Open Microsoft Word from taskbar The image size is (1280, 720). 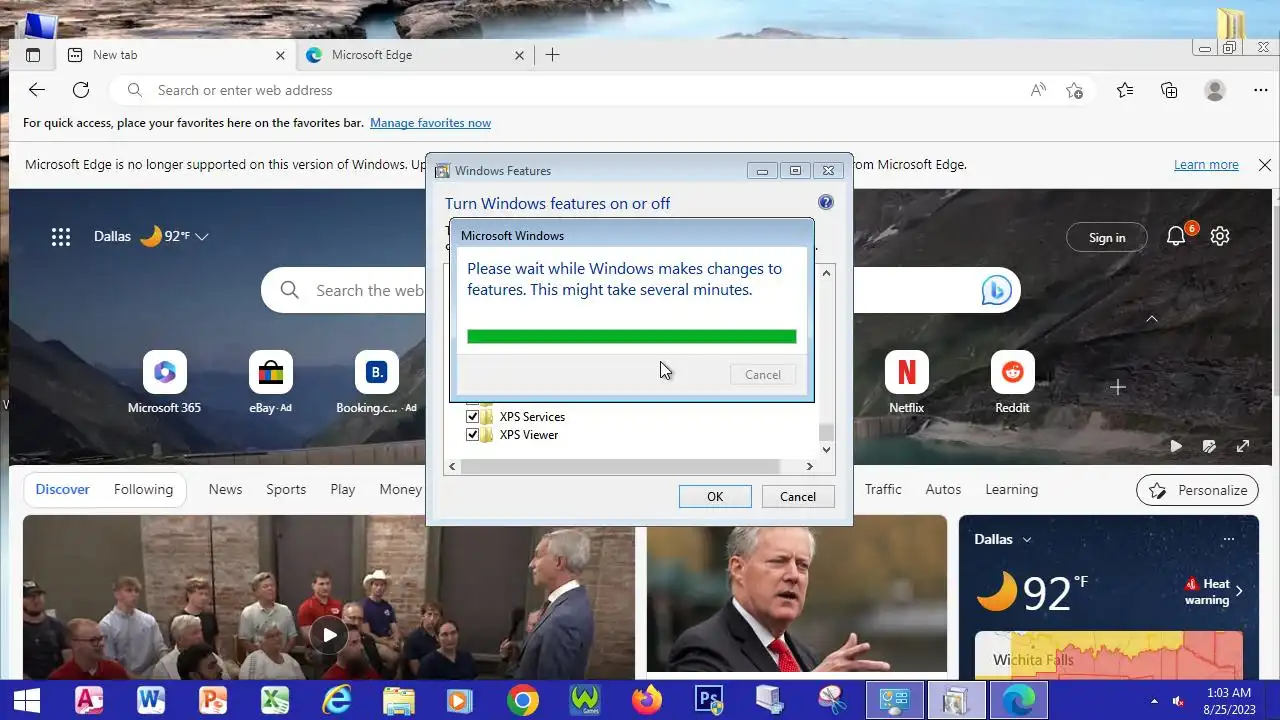[x=151, y=700]
